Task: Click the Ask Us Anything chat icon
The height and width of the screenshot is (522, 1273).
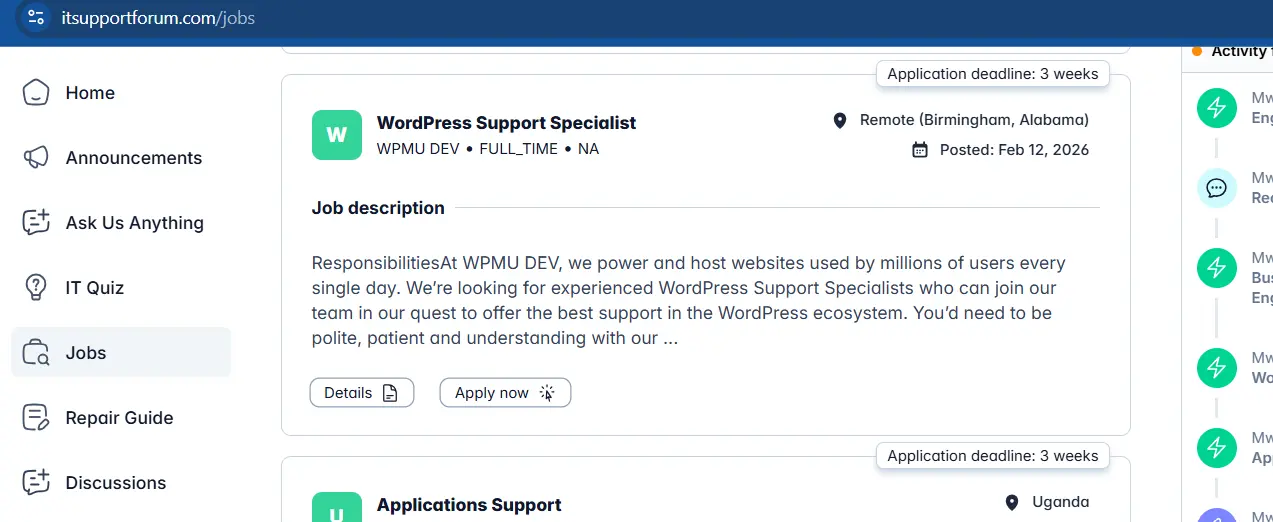Action: tap(36, 223)
